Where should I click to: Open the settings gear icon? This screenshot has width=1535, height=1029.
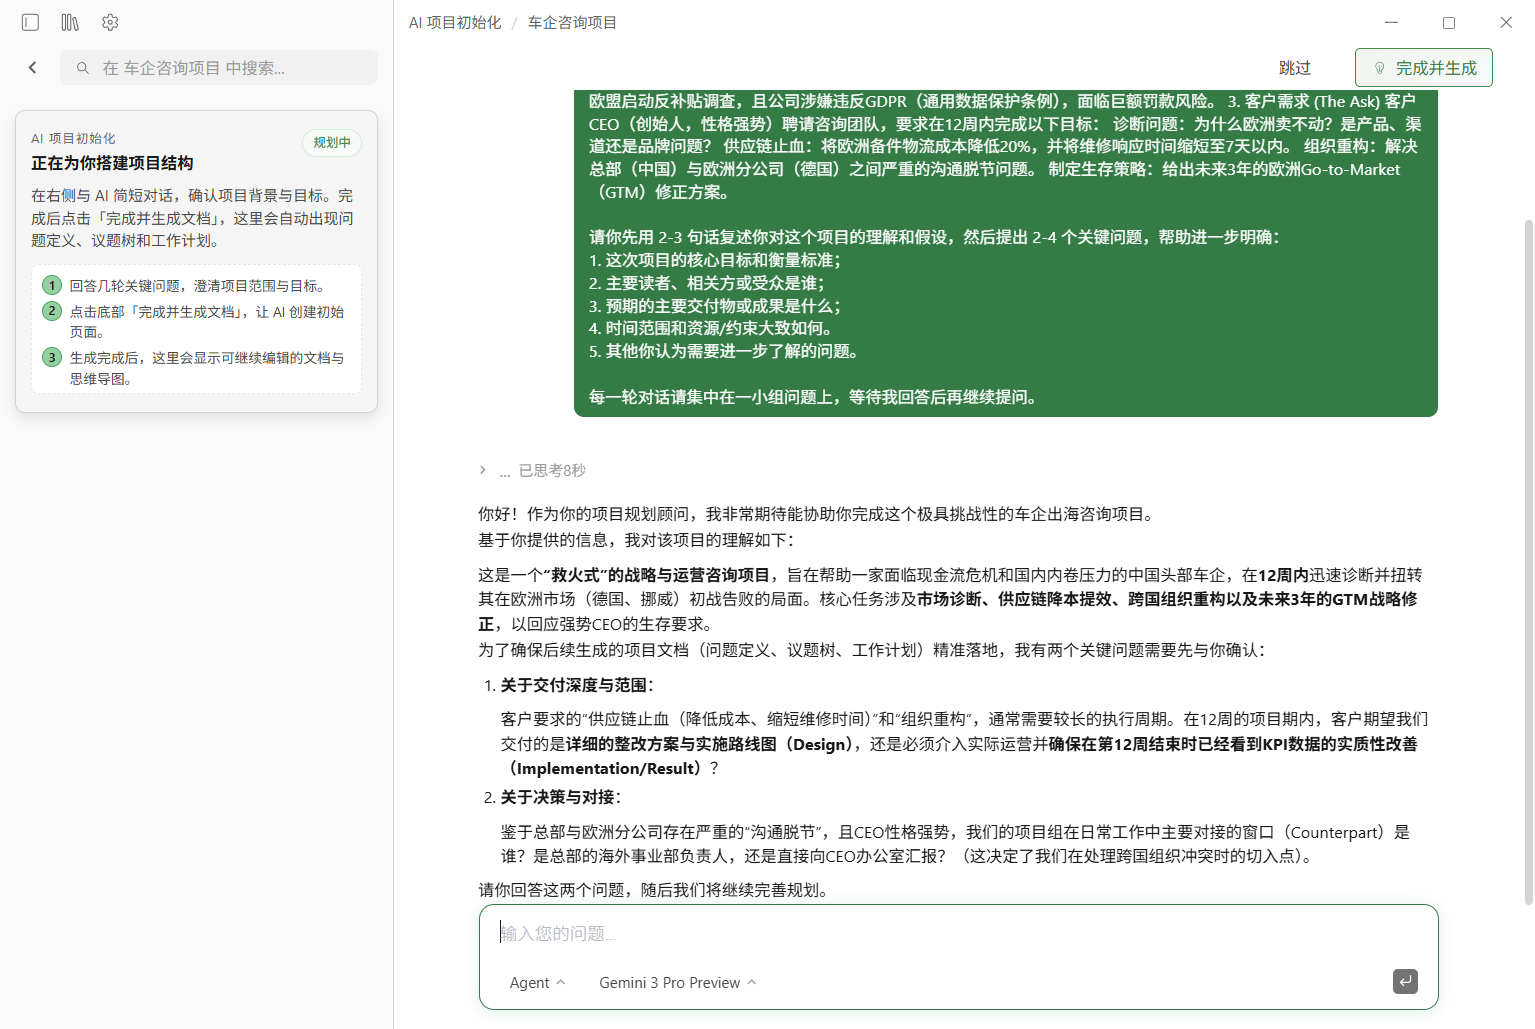point(110,22)
